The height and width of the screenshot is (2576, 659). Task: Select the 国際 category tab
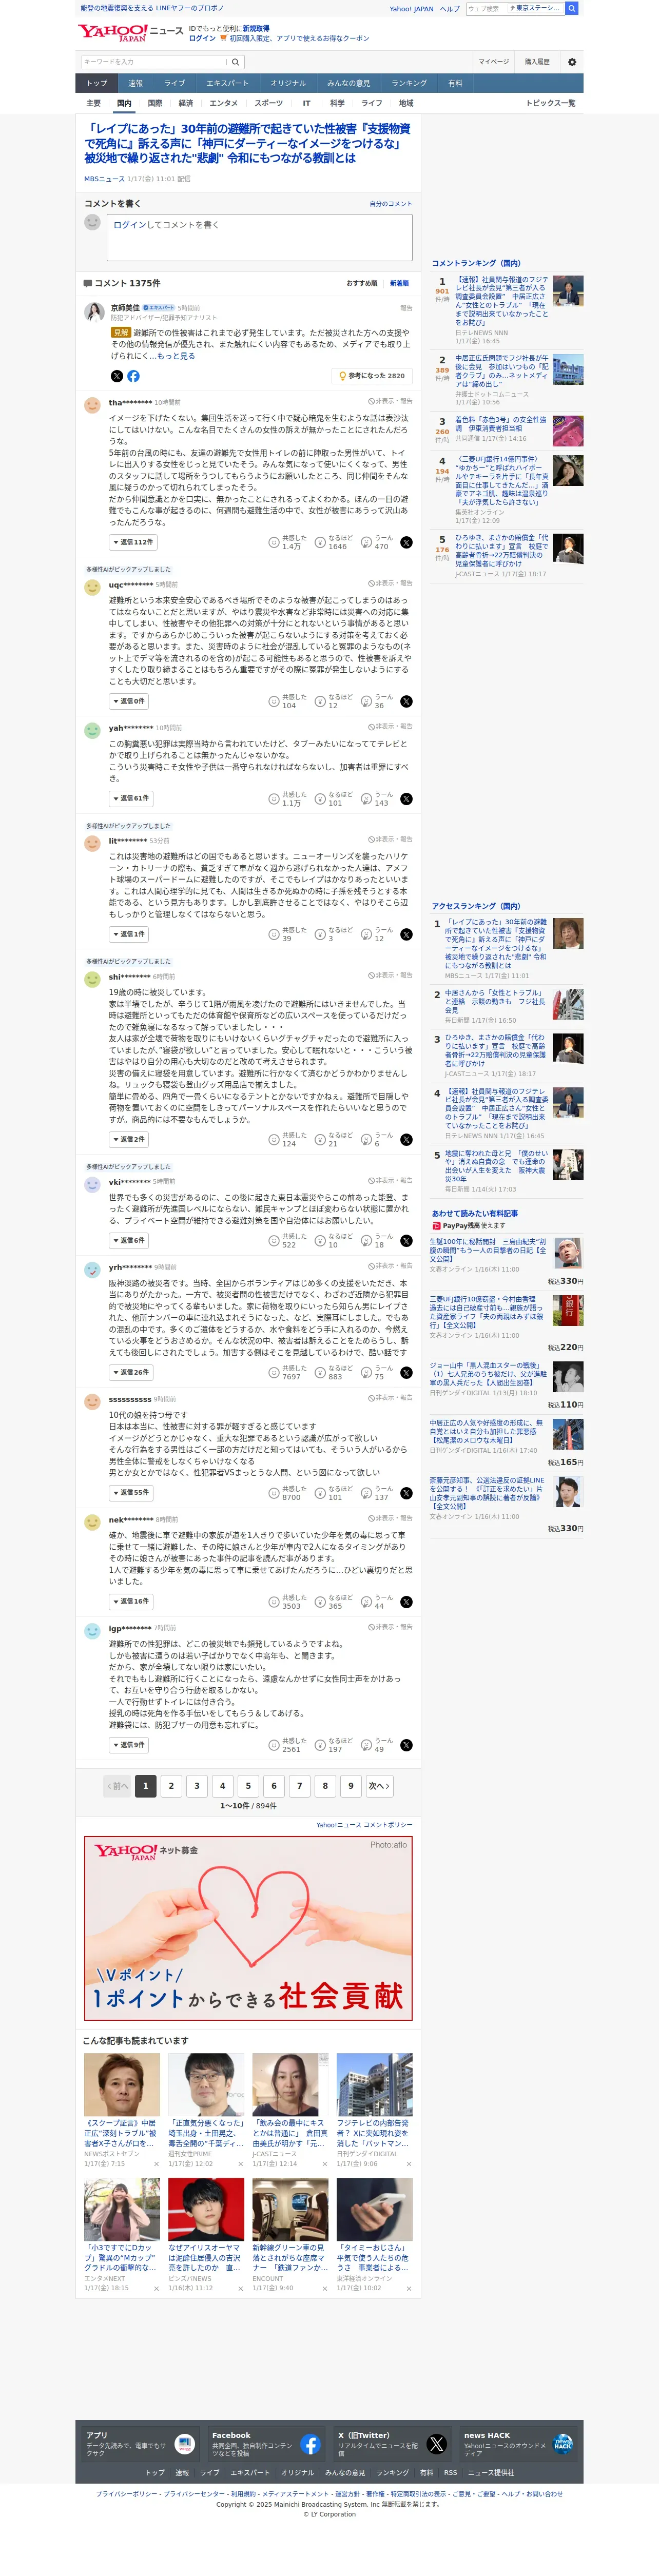tap(155, 103)
